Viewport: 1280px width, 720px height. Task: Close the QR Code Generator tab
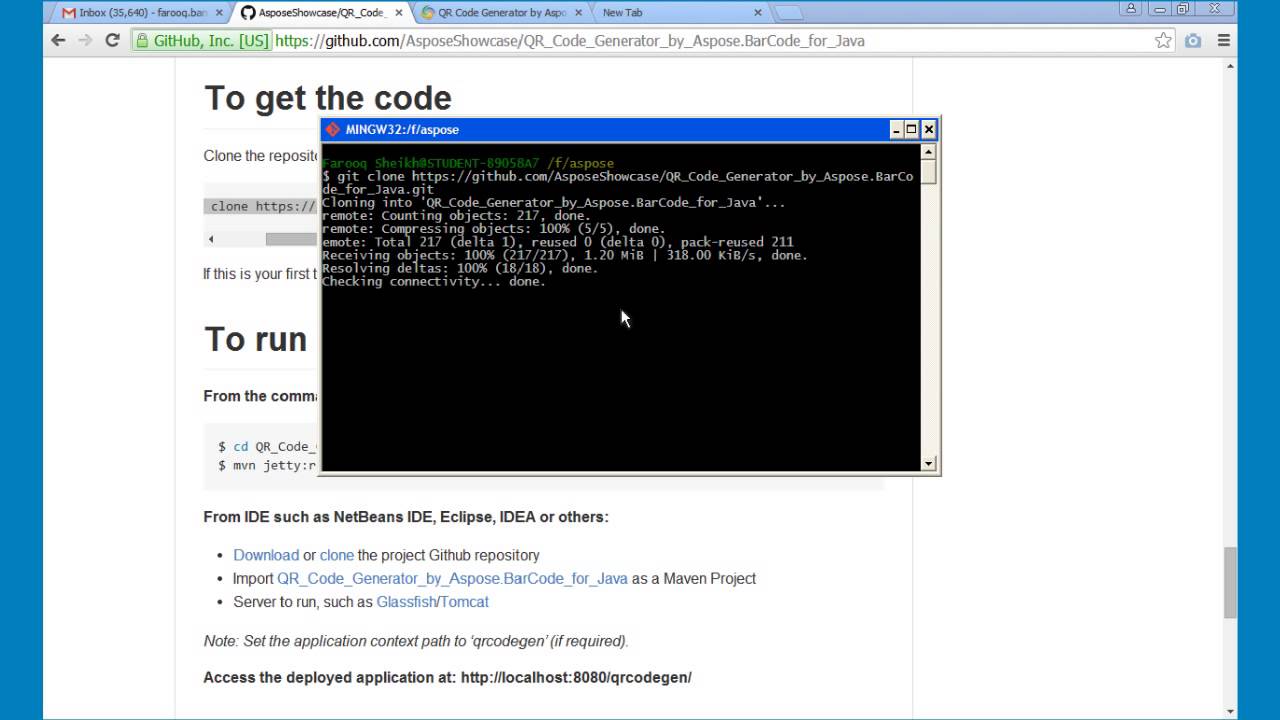[x=578, y=13]
